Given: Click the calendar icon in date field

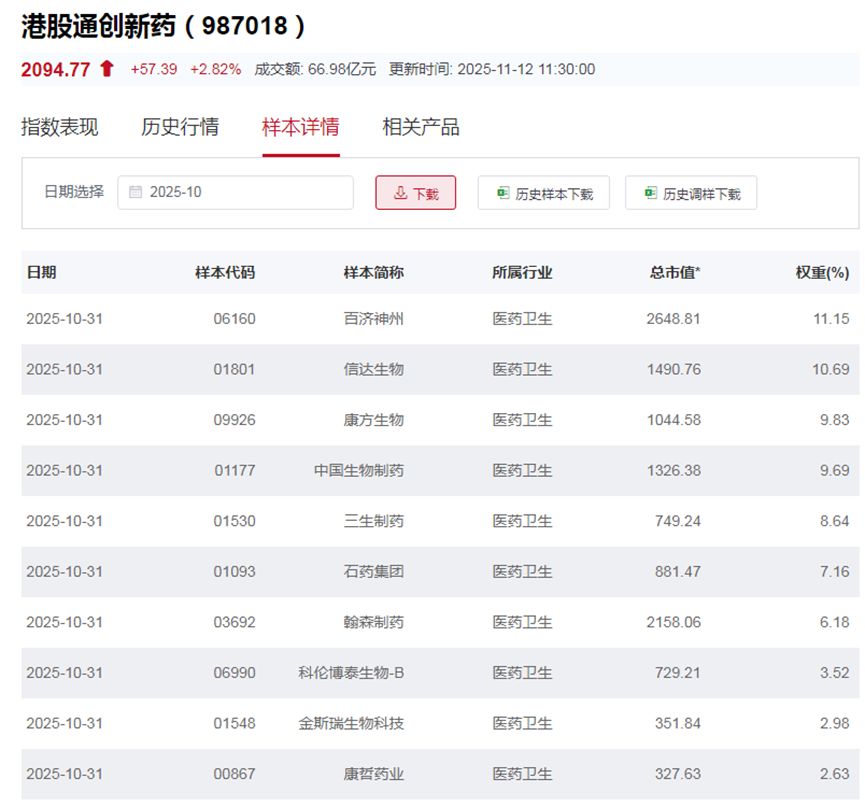Looking at the screenshot, I should (x=135, y=192).
